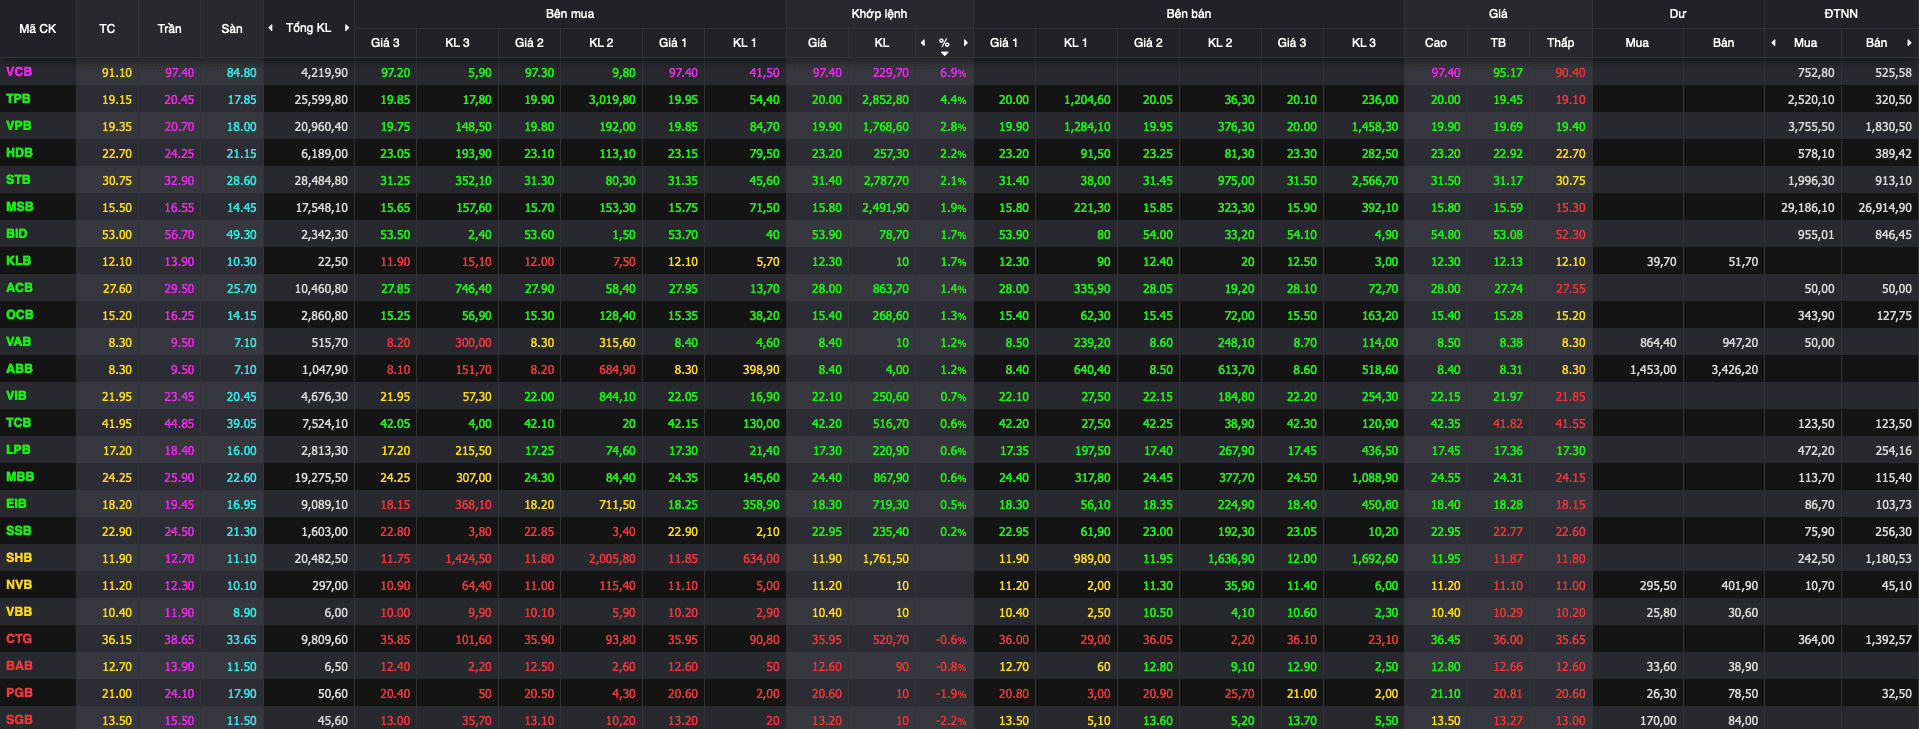Open stock symbol VBB
1919x729 pixels.
[18, 612]
